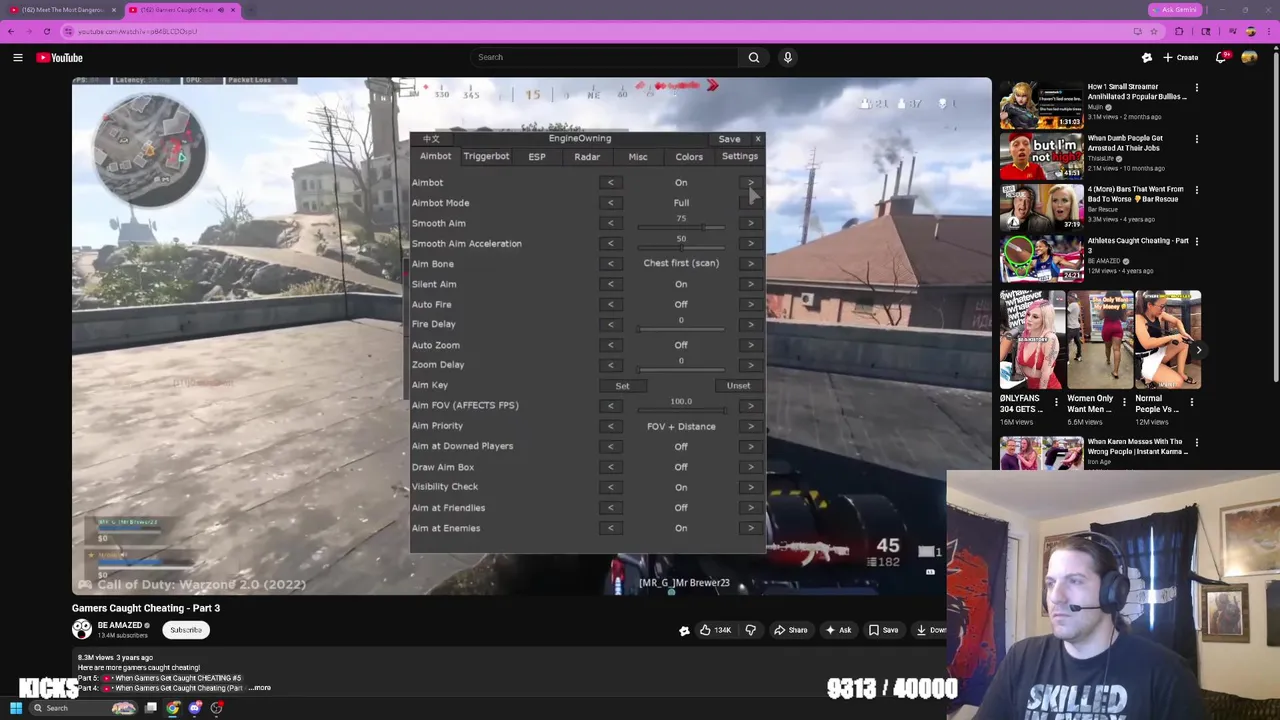Viewport: 1280px width, 720px height.
Task: Switch to the Settings tab
Action: click(x=740, y=156)
